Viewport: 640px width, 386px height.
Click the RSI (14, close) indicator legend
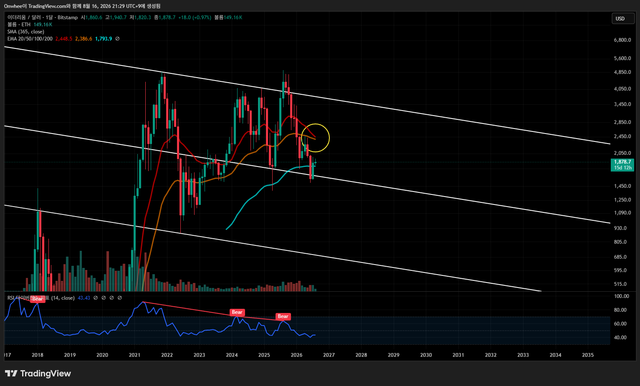[41, 298]
